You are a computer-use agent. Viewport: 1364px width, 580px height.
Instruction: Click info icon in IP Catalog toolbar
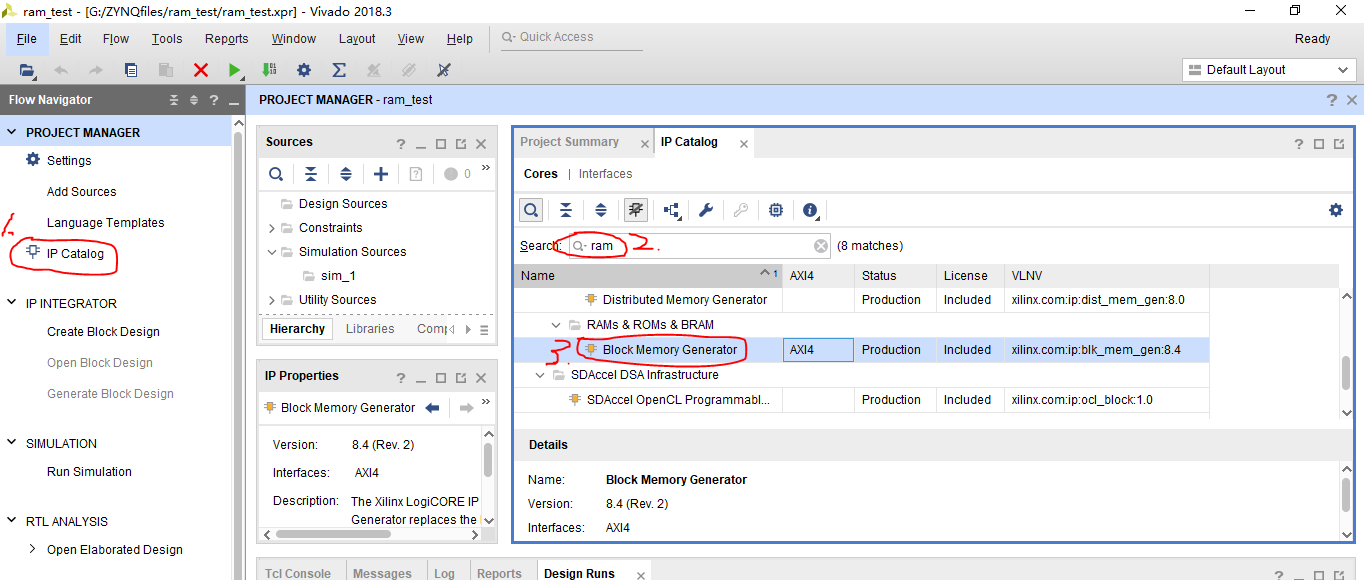(809, 210)
